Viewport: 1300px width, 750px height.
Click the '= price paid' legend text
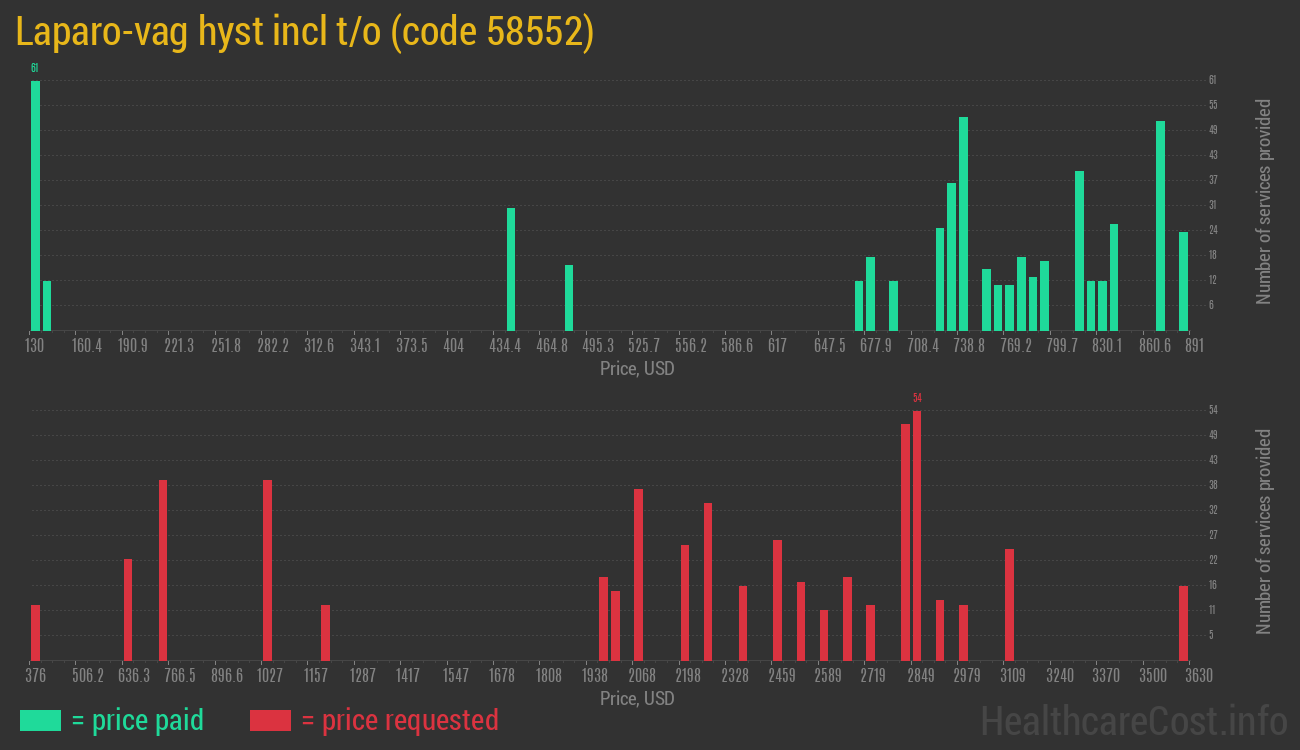(138, 720)
